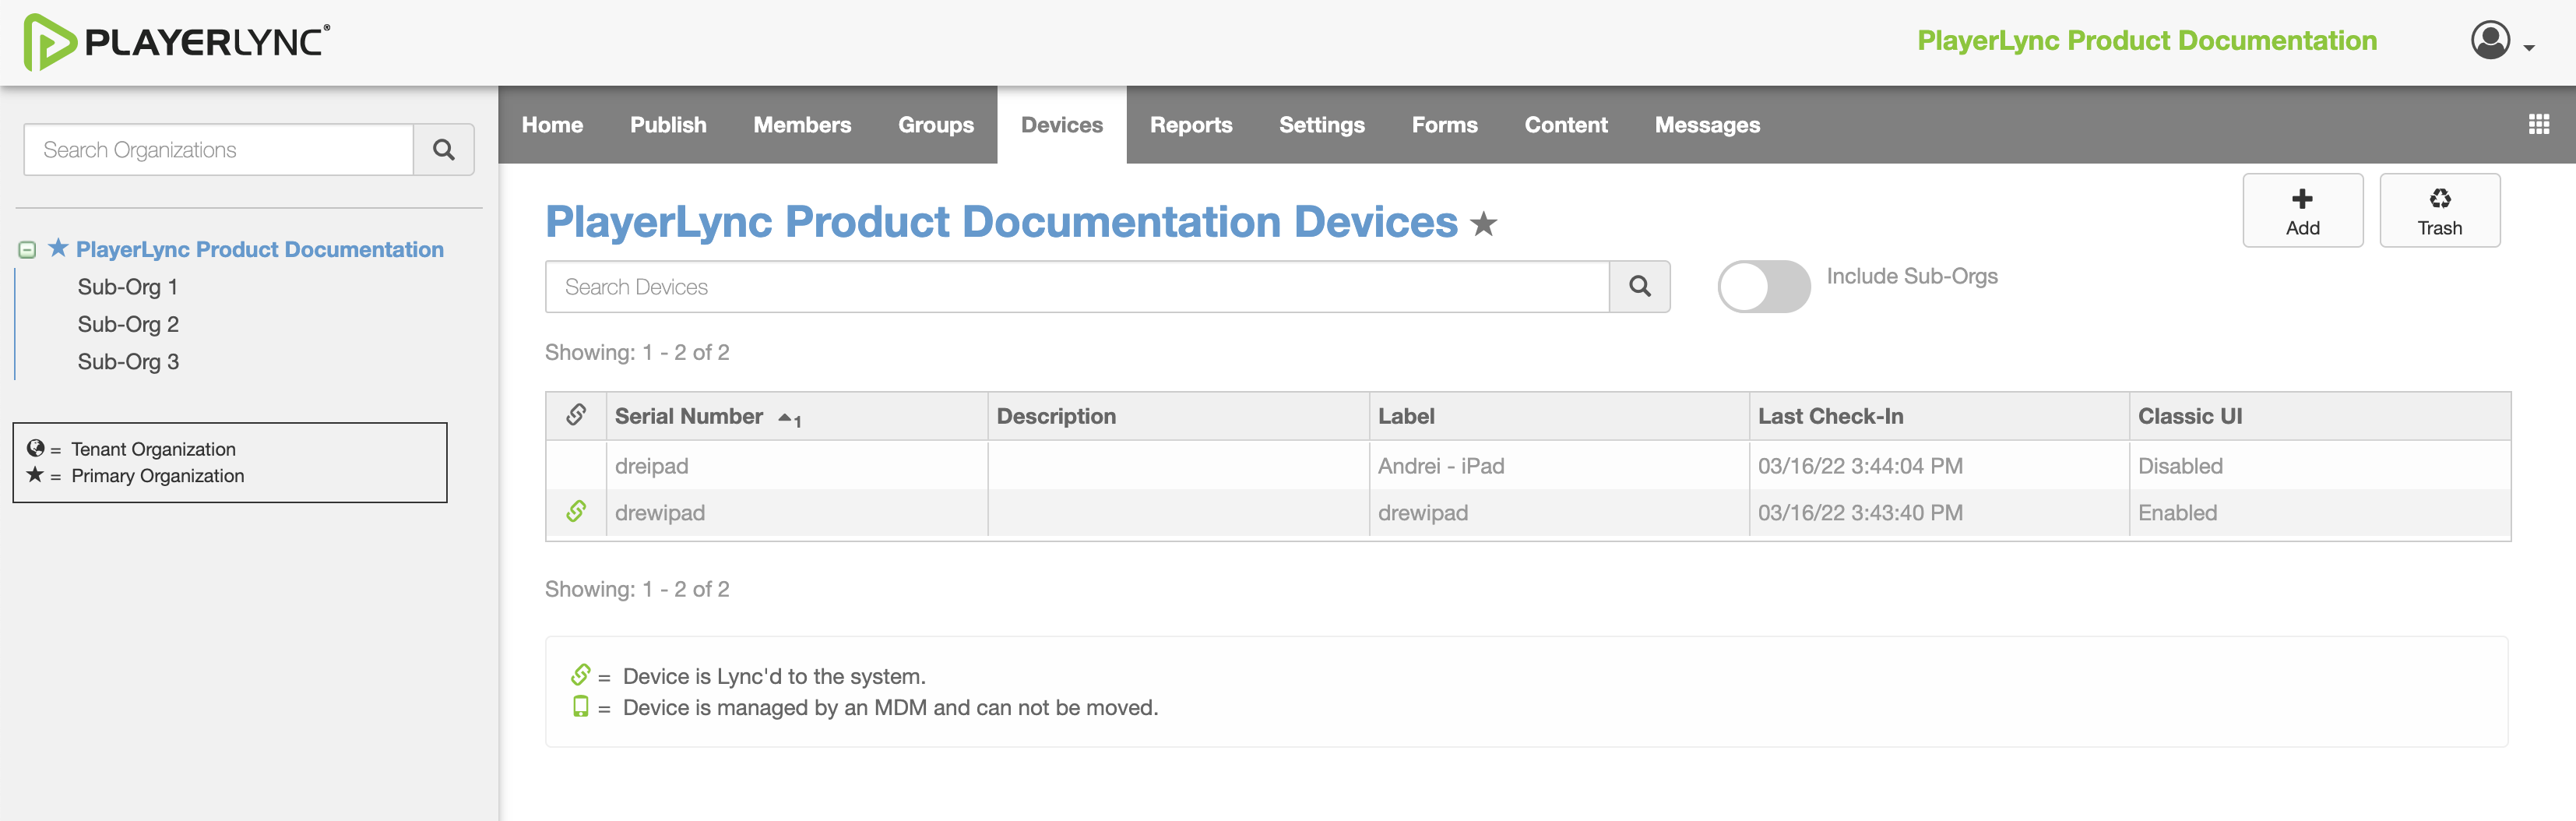Click the drewipad serial number cell
2576x821 pixels.
pyautogui.click(x=797, y=513)
